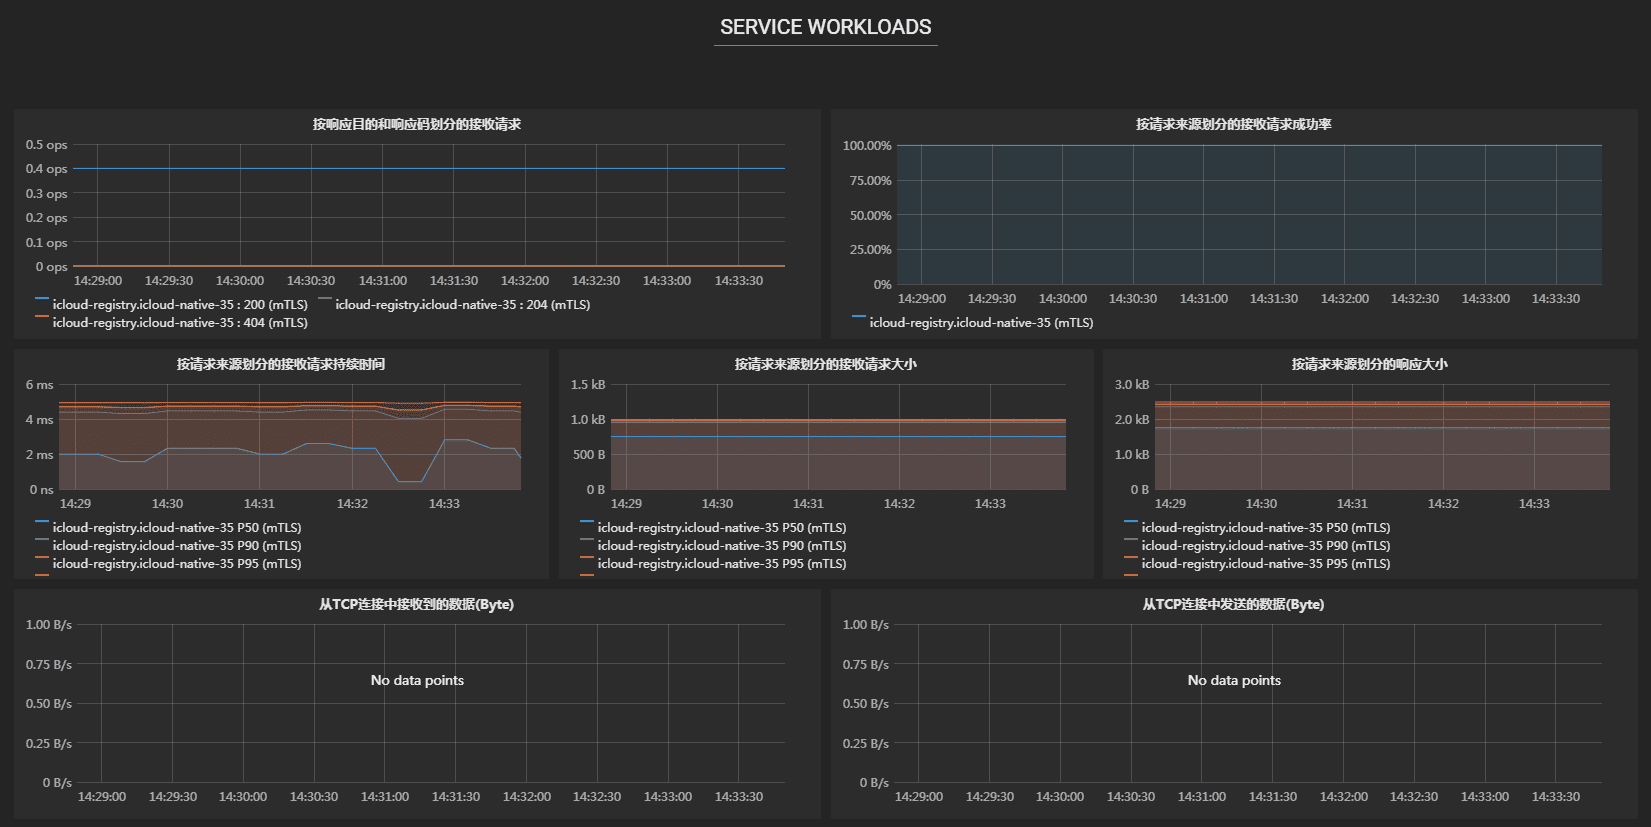Click orange color swatch beside the 404 (mTLS) legend
This screenshot has width=1651, height=827.
(x=42, y=317)
